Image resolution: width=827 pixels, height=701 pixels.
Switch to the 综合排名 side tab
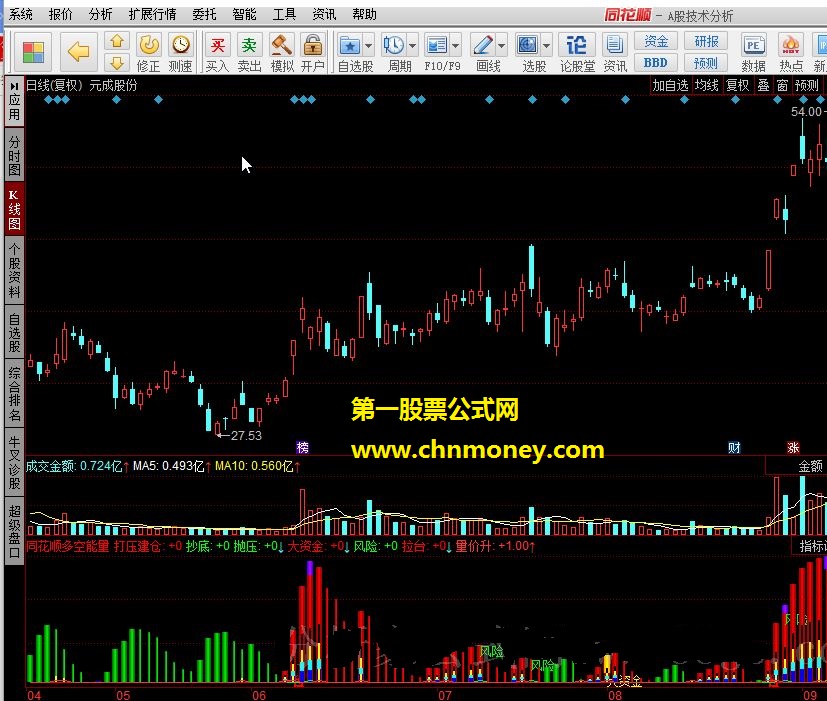(x=14, y=394)
